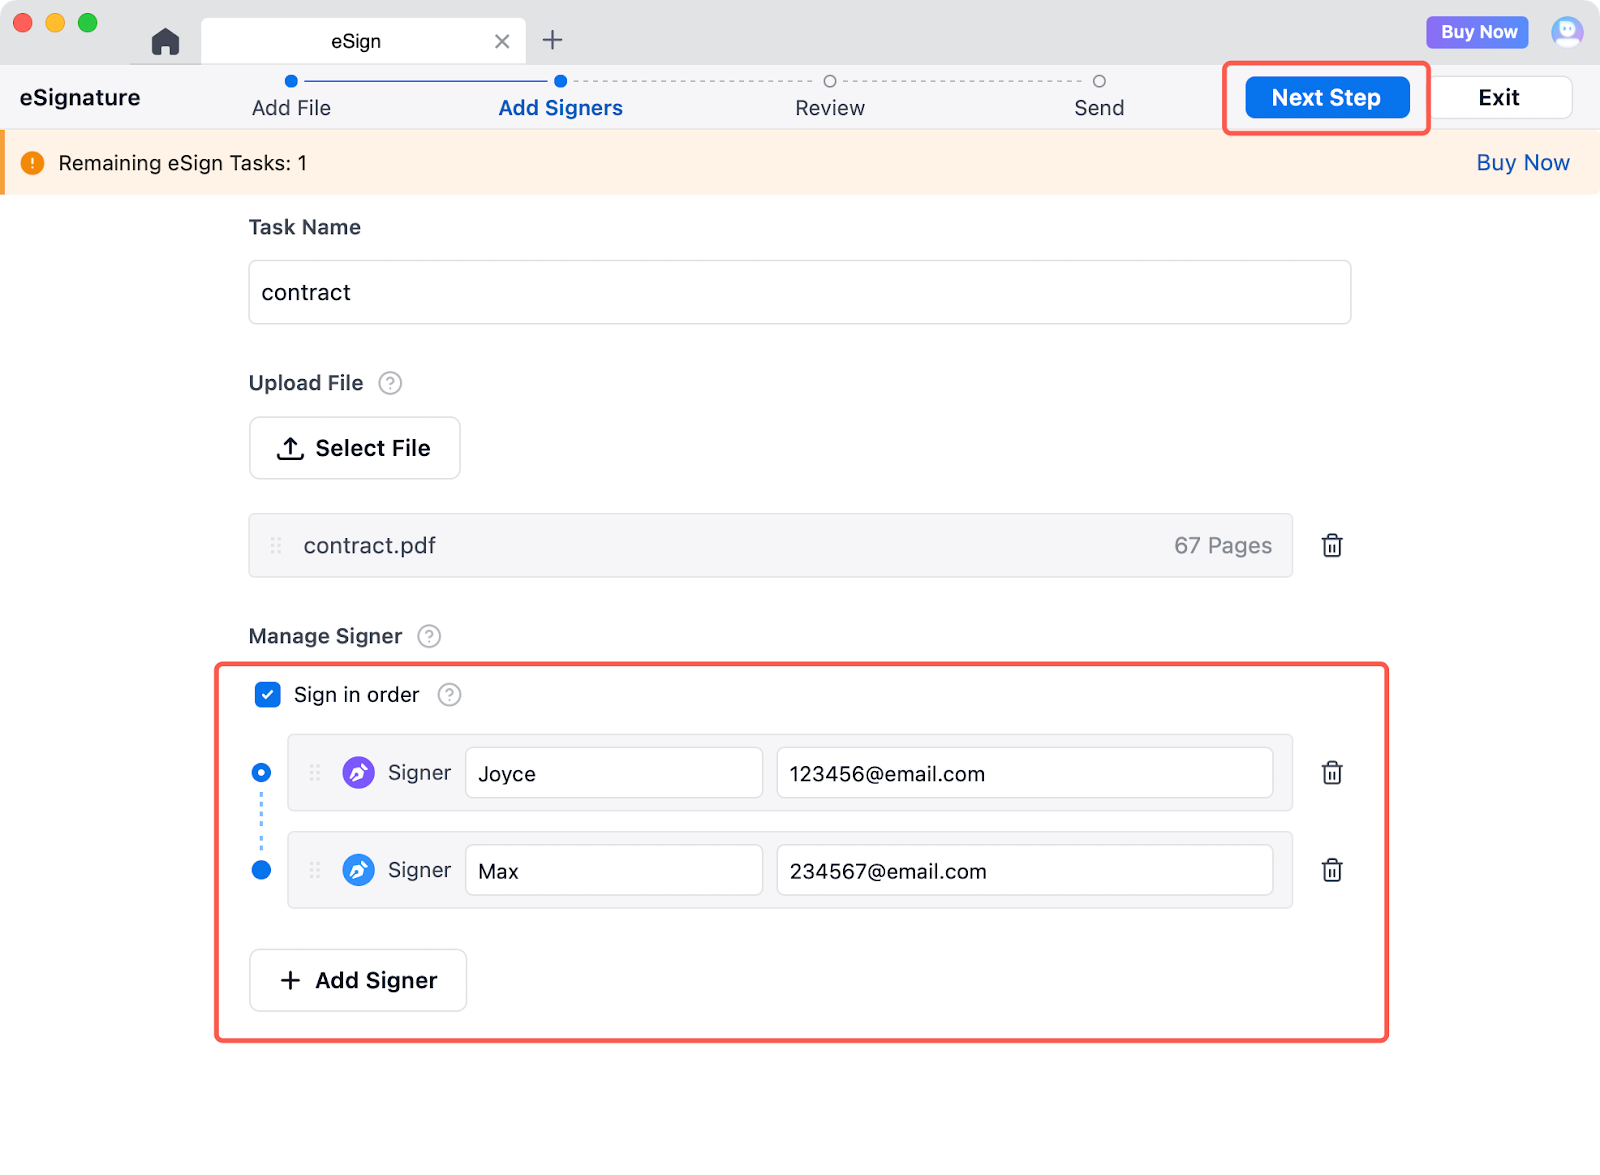The height and width of the screenshot is (1175, 1600).
Task: Click the Home icon in tab bar
Action: click(x=165, y=41)
